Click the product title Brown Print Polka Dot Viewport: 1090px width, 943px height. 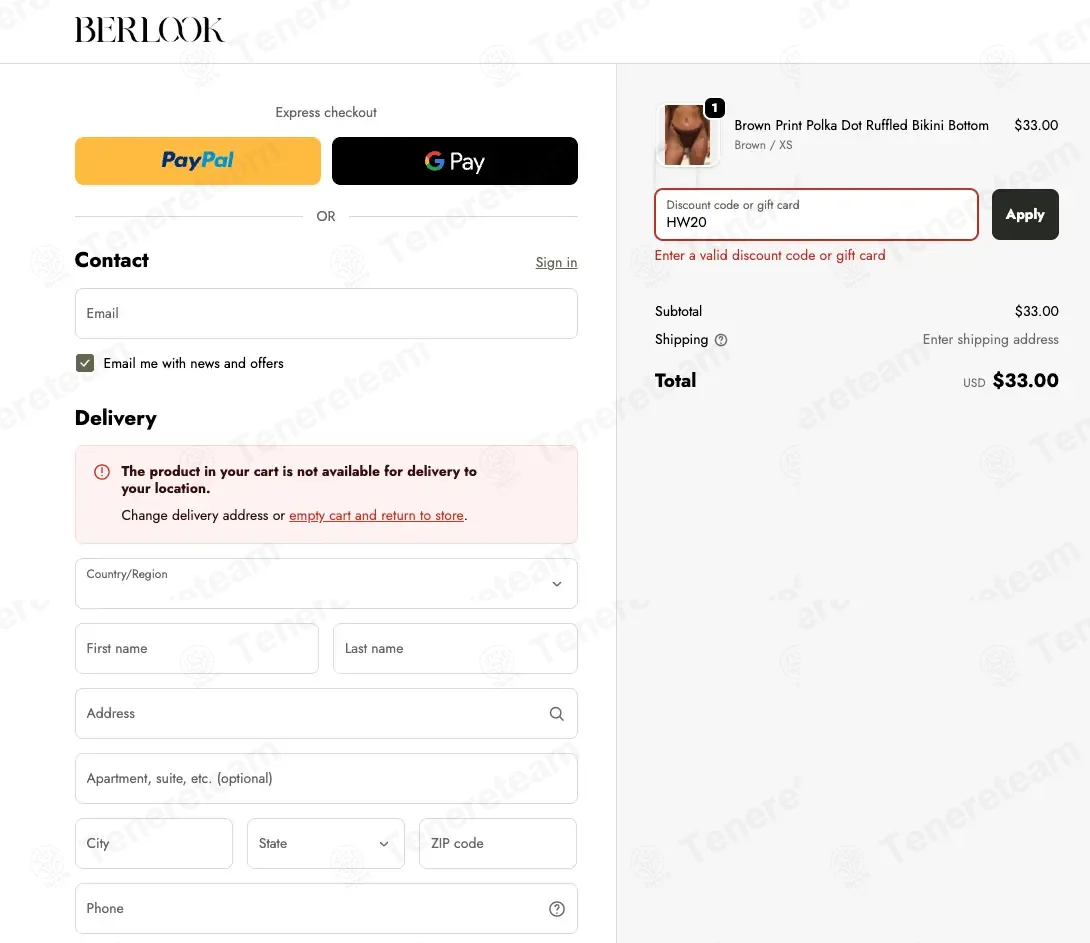pos(861,125)
